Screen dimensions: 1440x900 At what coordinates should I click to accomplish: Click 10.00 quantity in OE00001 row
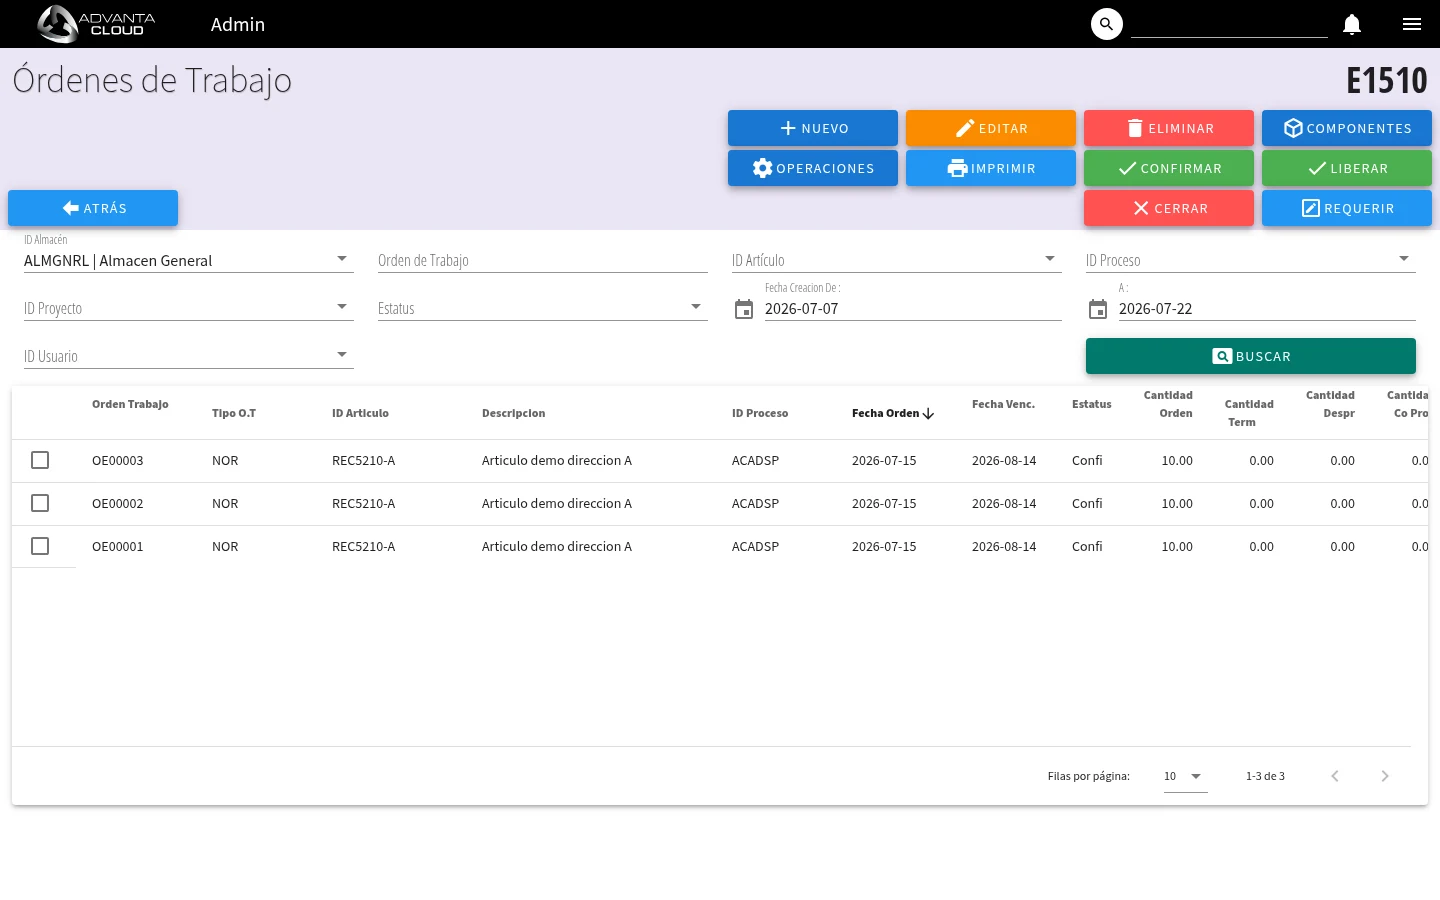click(1177, 547)
